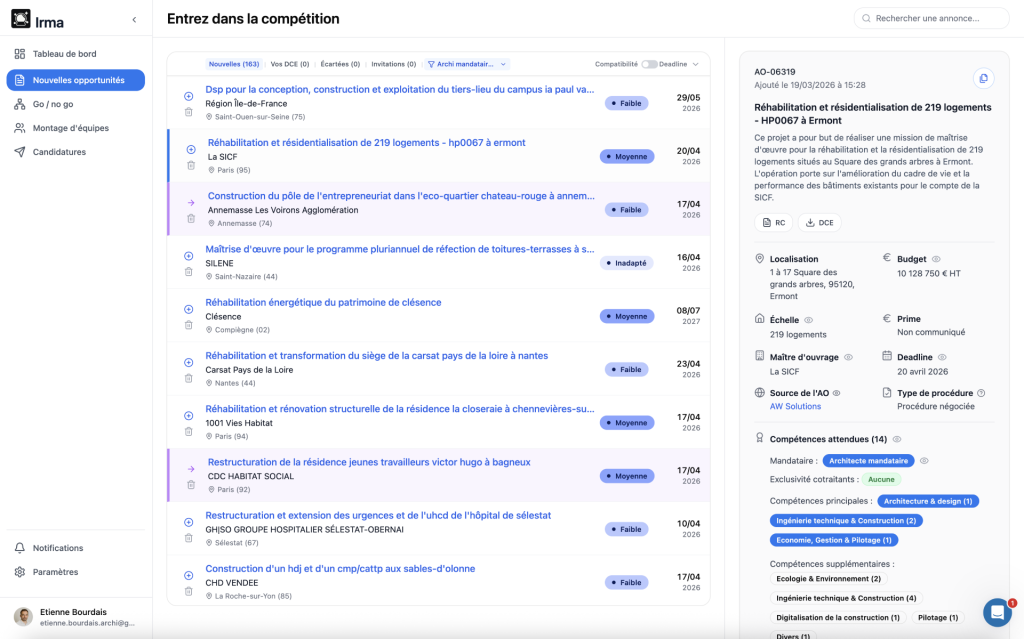Click the Architecte mandataire tag
Screen dimensions: 1024x639
click(x=869, y=461)
